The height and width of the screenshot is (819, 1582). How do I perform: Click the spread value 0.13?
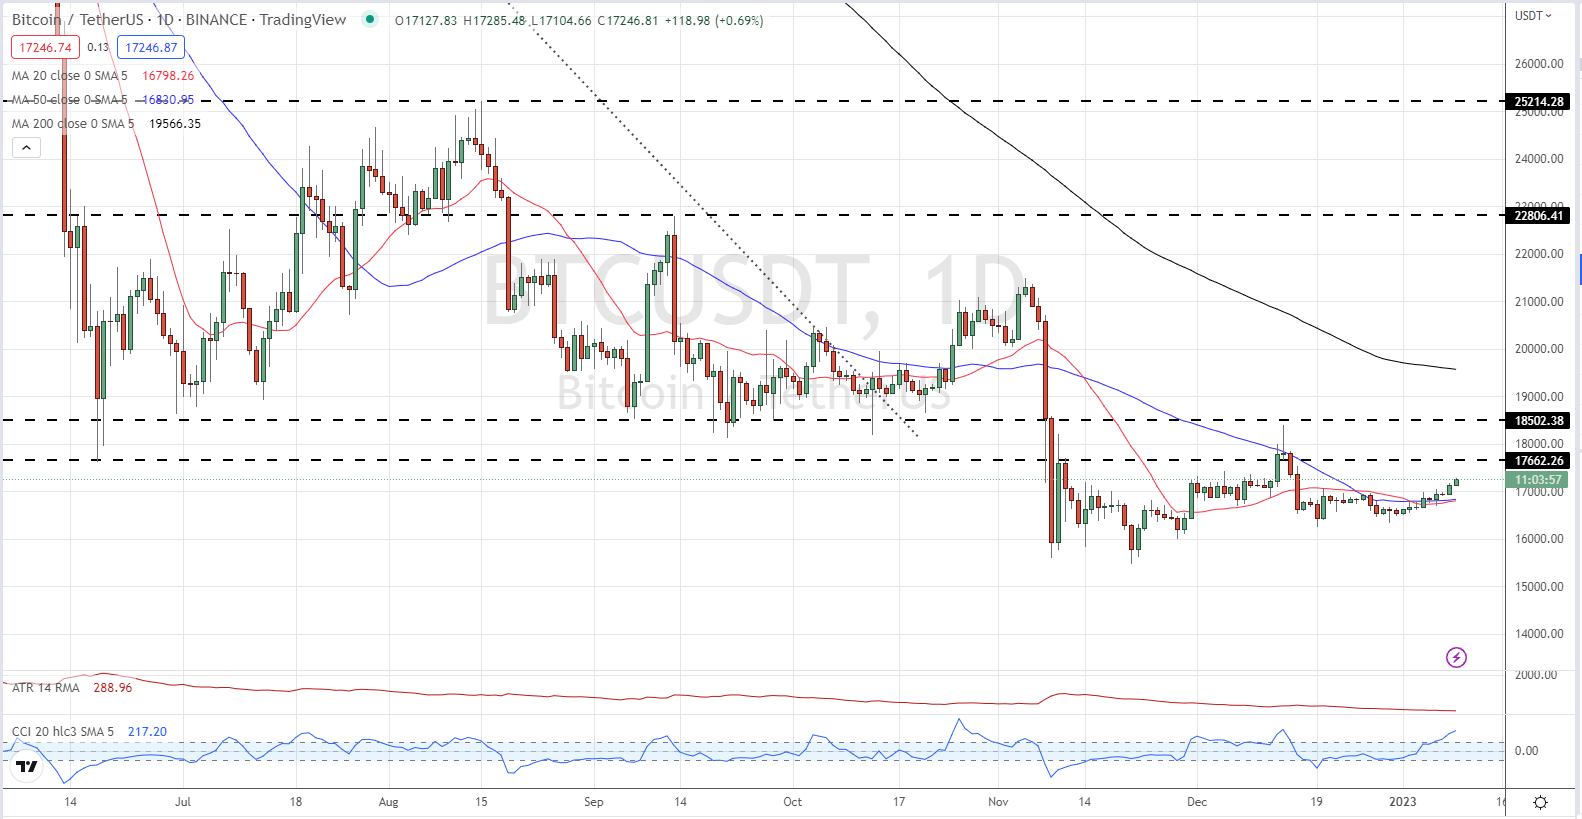click(x=98, y=47)
